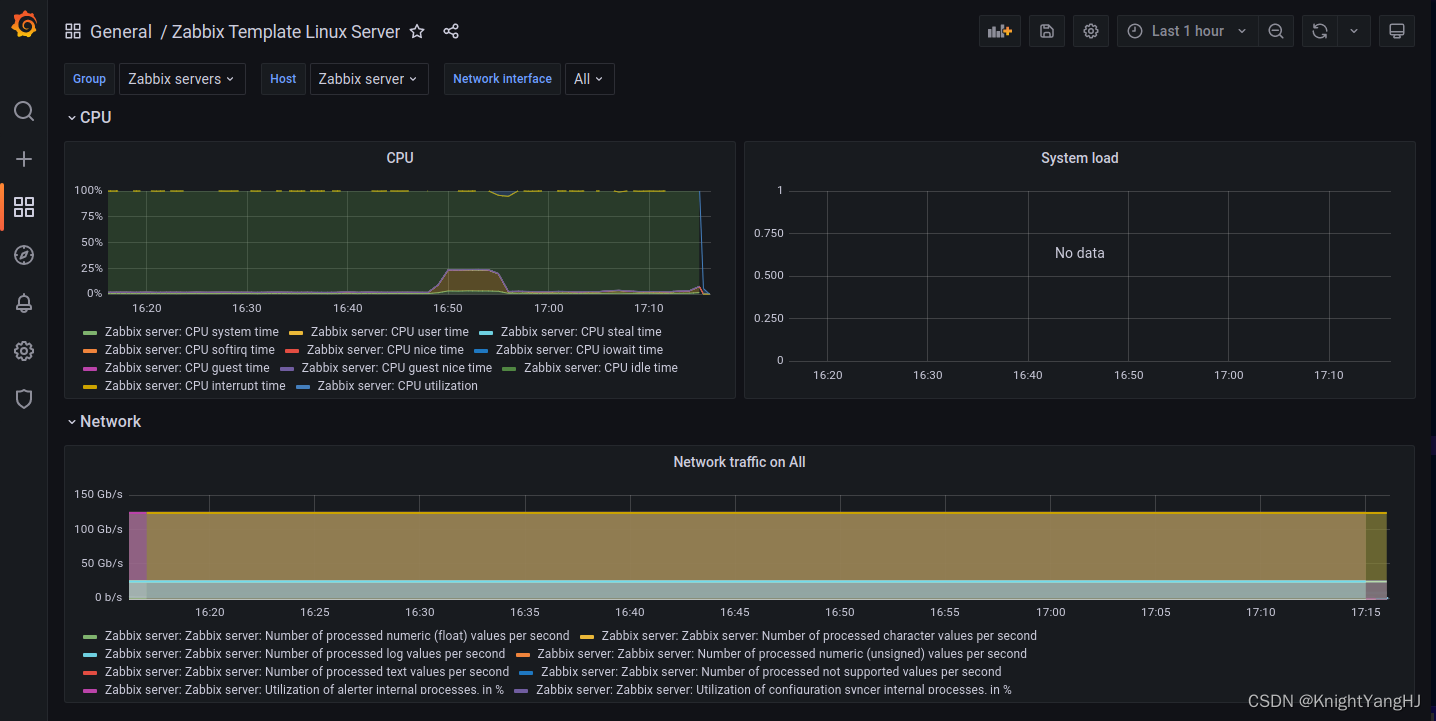
Task: Star this dashboard as favorite
Action: [417, 31]
